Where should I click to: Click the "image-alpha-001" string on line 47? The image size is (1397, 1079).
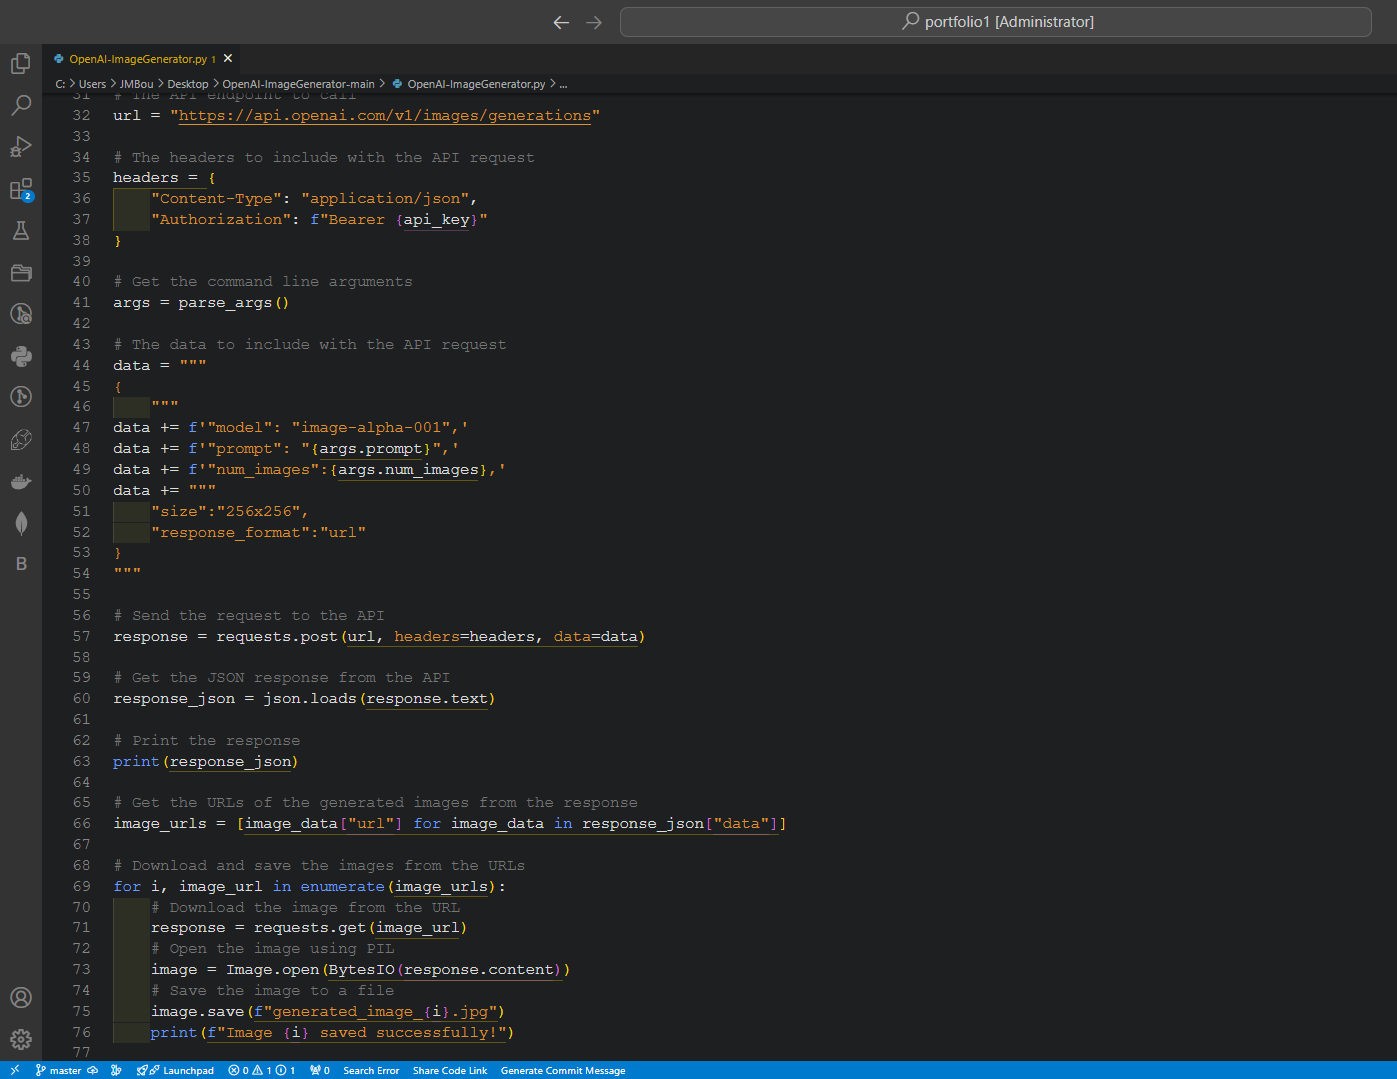click(371, 428)
